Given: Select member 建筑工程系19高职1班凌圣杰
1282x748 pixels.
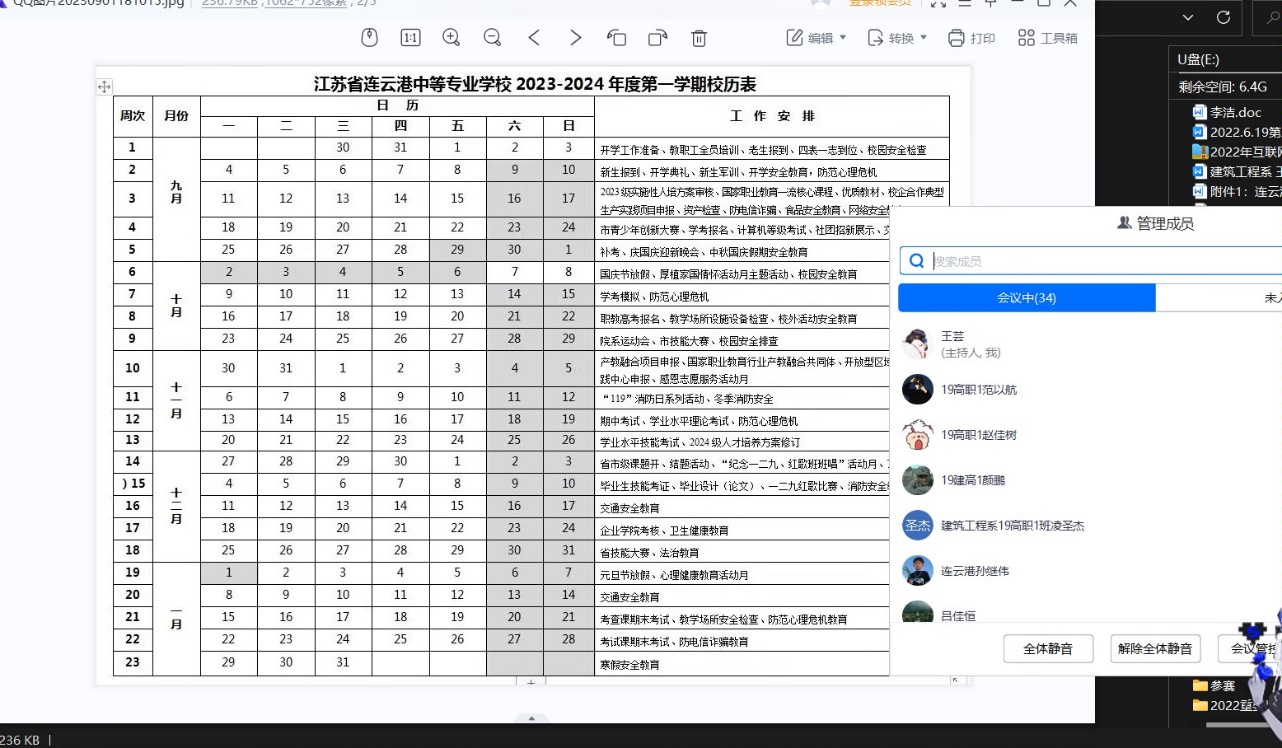Looking at the screenshot, I should (1090, 525).
